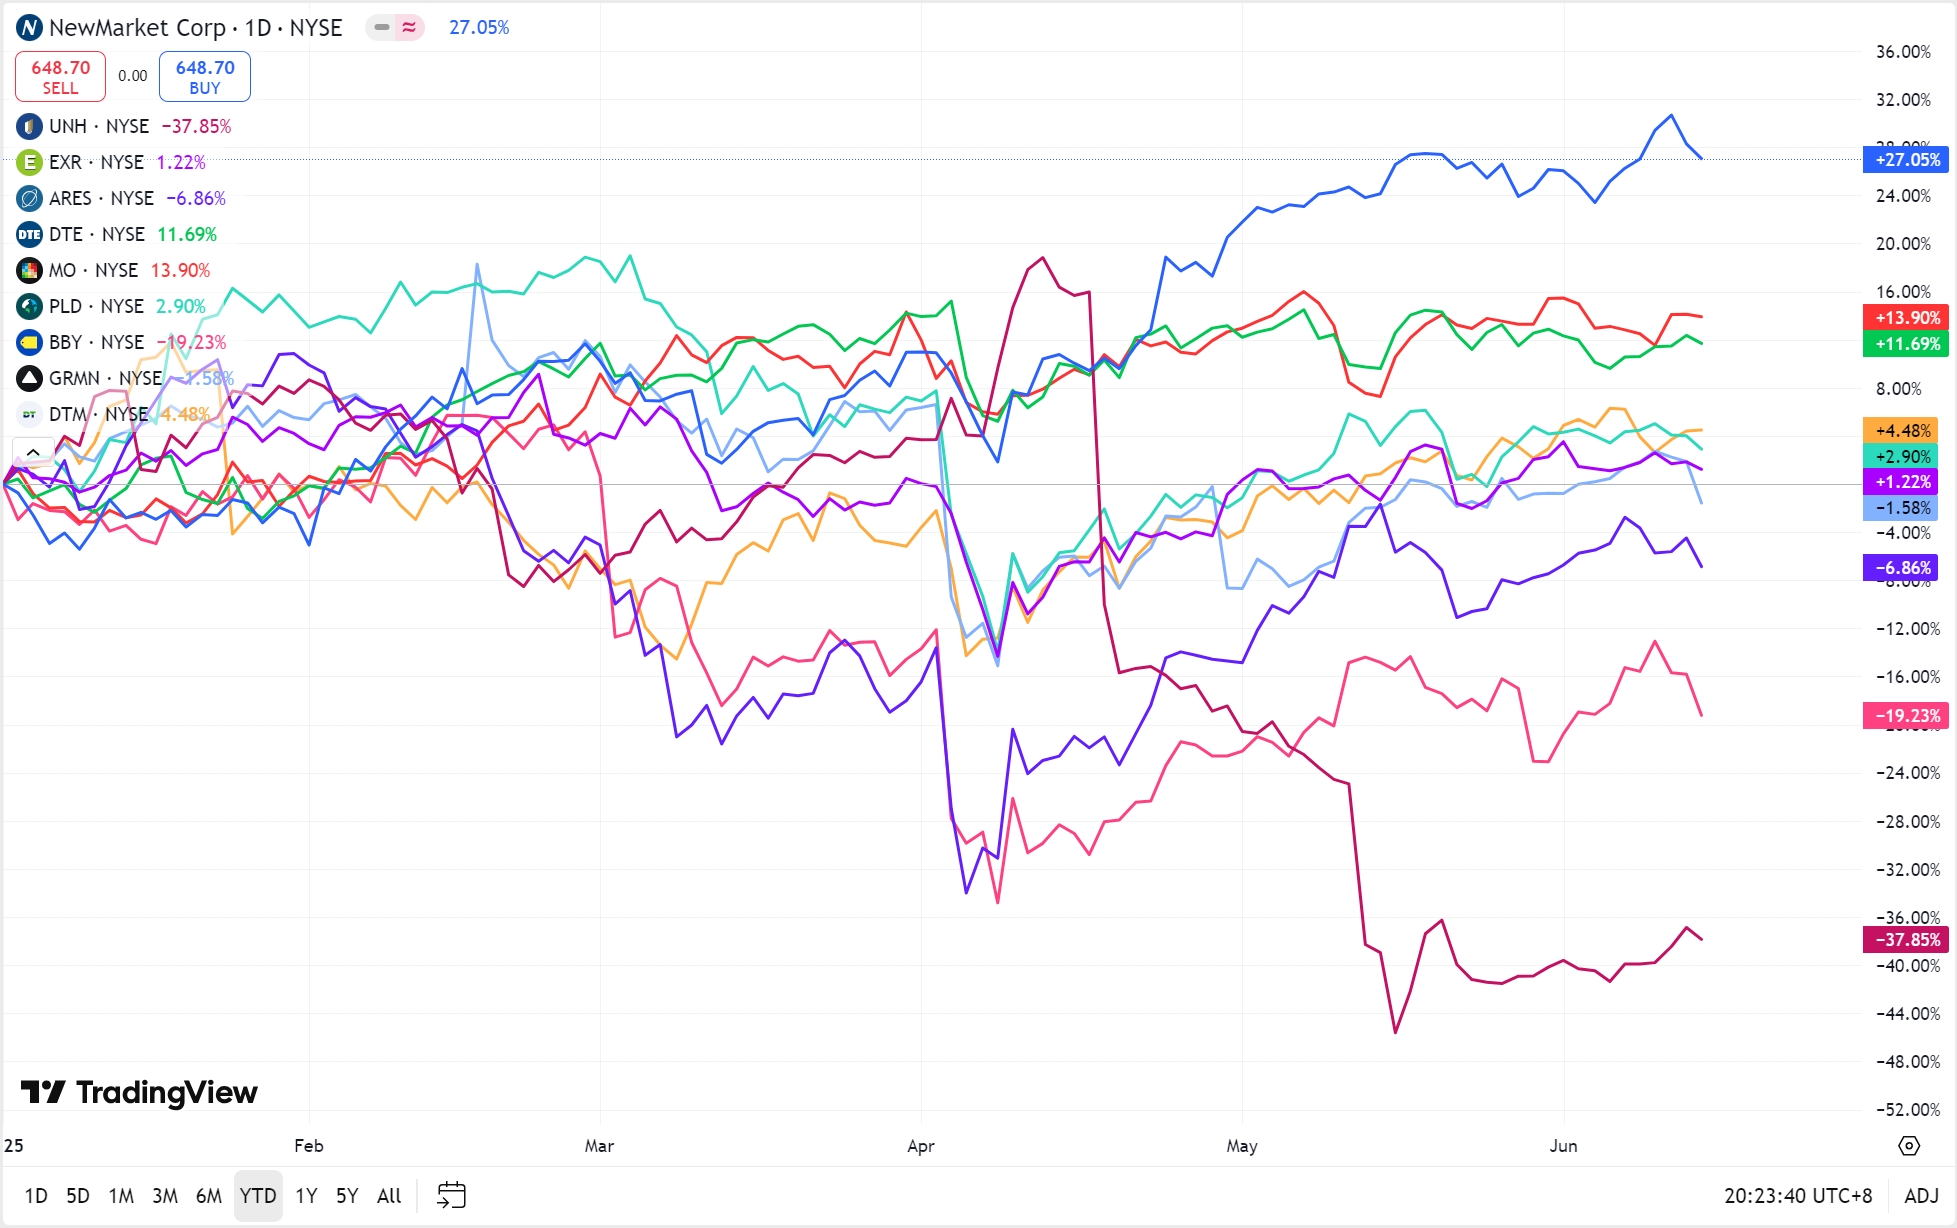Viewport: 1957px width, 1228px height.
Task: Click the TradingView logo
Action: pyautogui.click(x=139, y=1092)
